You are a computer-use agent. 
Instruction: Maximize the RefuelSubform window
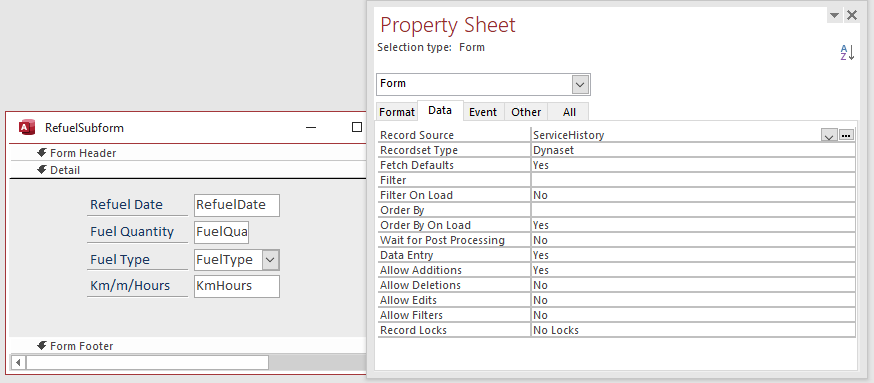[x=357, y=128]
